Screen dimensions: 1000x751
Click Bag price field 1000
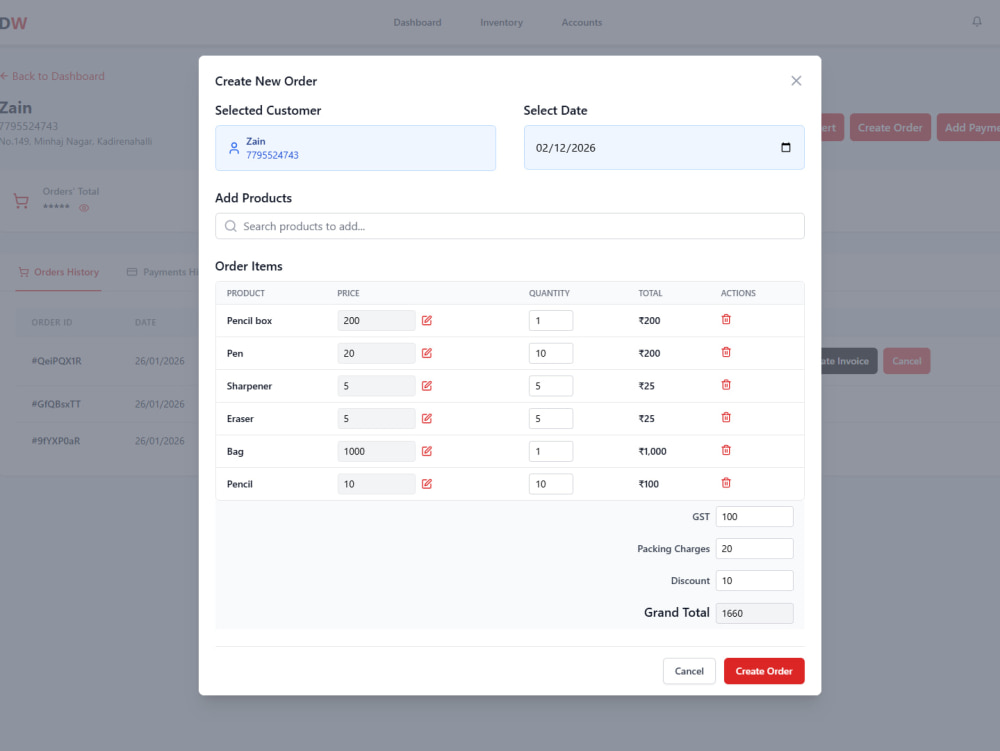pos(376,451)
